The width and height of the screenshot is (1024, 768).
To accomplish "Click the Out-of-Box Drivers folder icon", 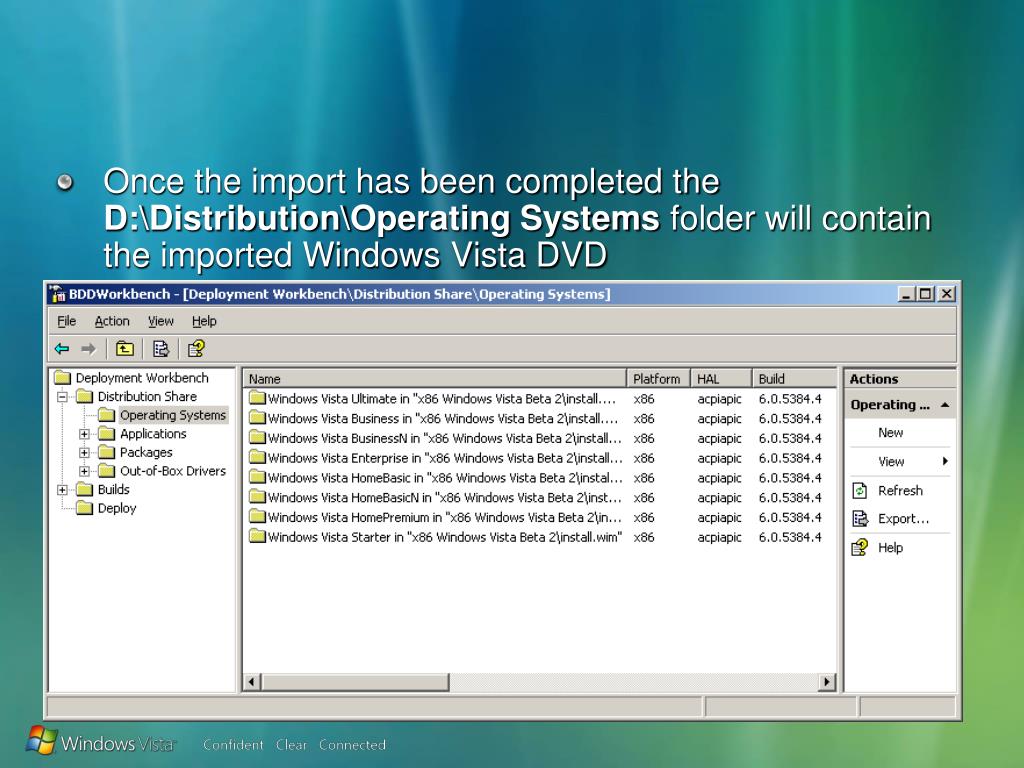I will tap(106, 471).
